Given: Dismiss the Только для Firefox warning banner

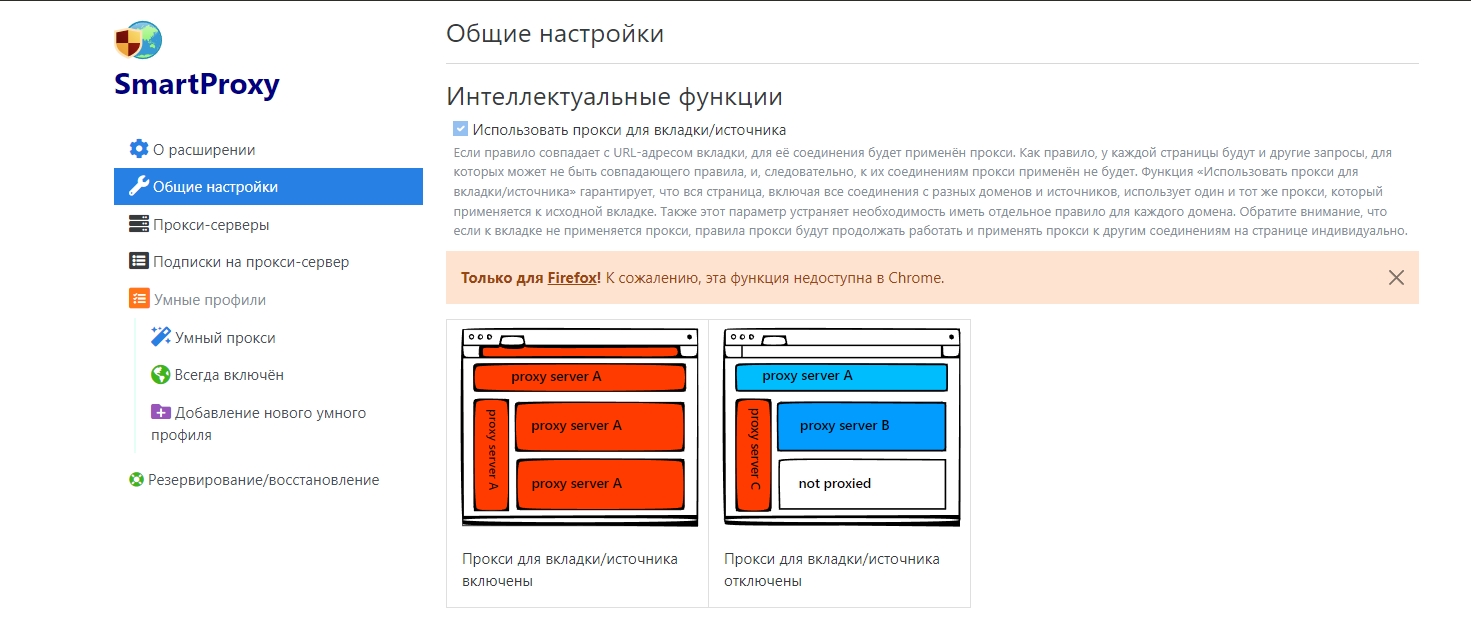Looking at the screenshot, I should point(1396,278).
